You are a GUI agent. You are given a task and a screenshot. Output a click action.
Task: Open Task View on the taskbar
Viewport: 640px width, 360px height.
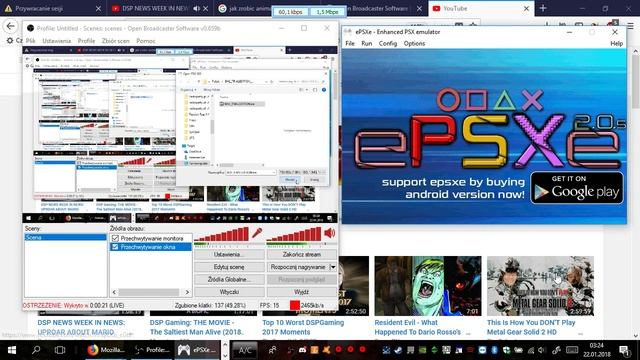coord(60,350)
